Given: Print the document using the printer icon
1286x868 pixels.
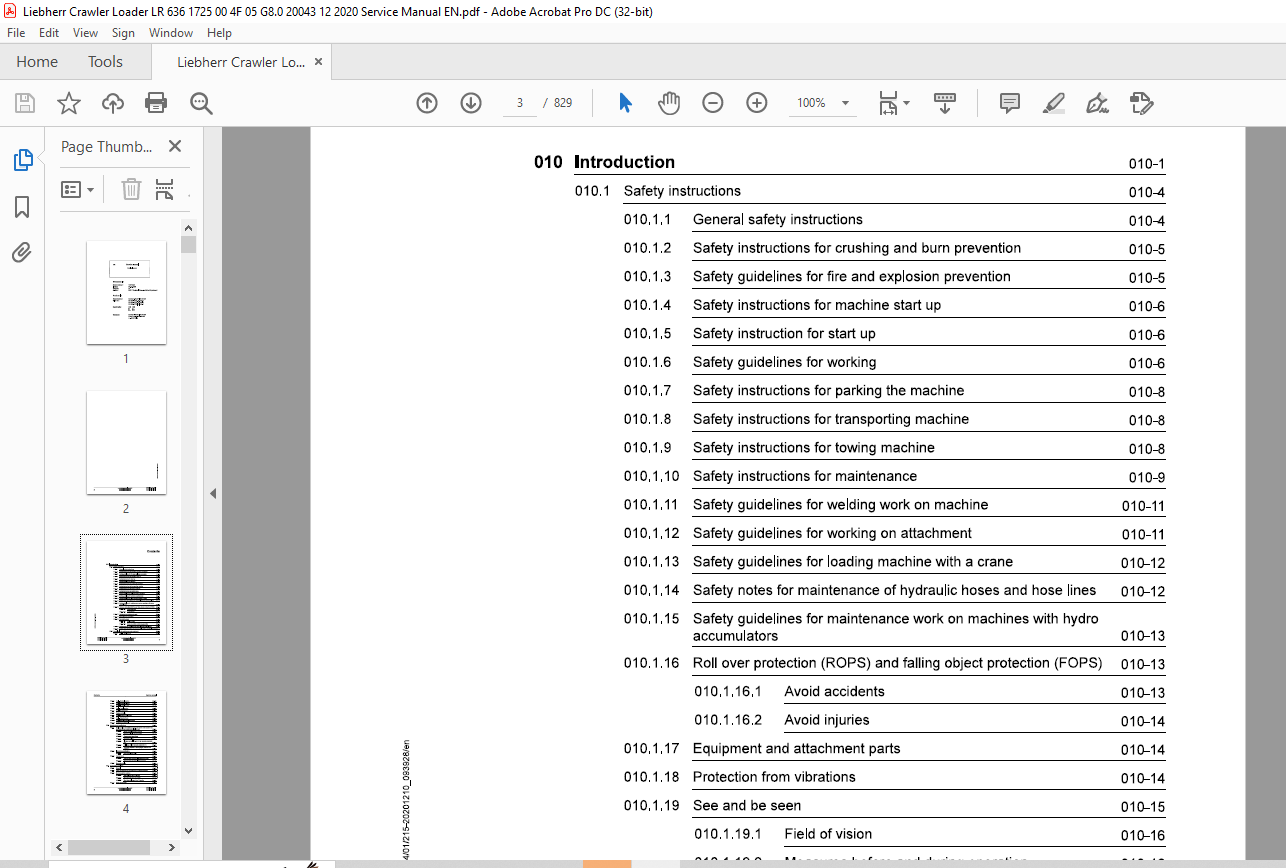Looking at the screenshot, I should click(x=156, y=103).
